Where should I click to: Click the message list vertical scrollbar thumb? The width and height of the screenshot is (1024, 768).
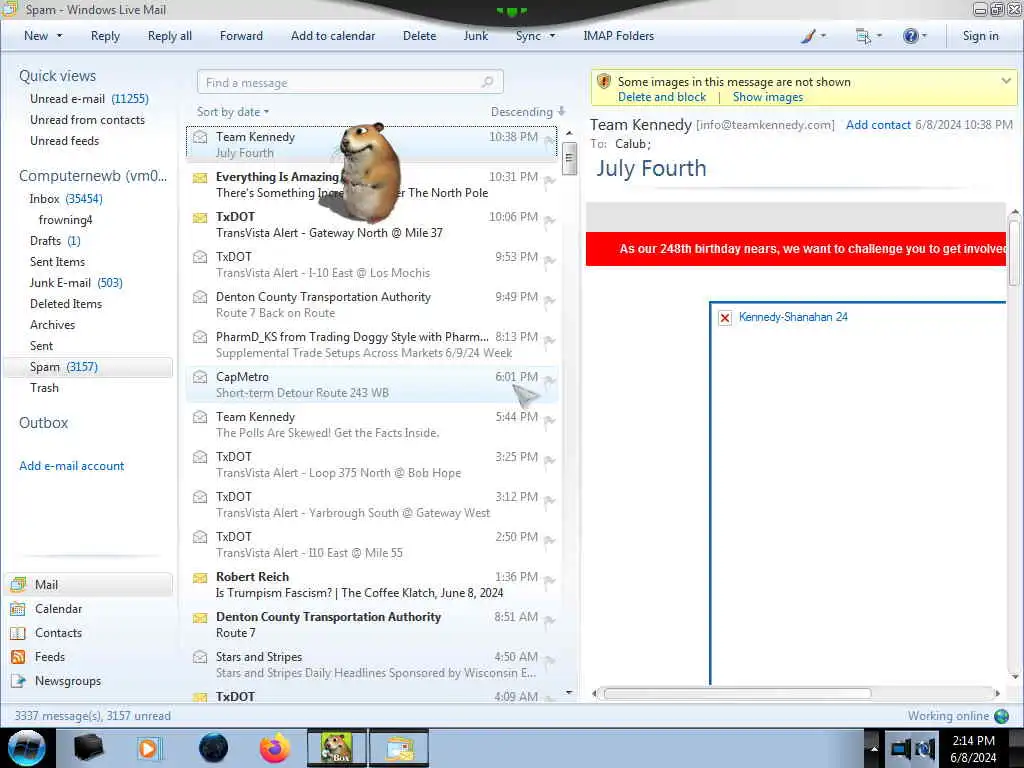point(569,157)
